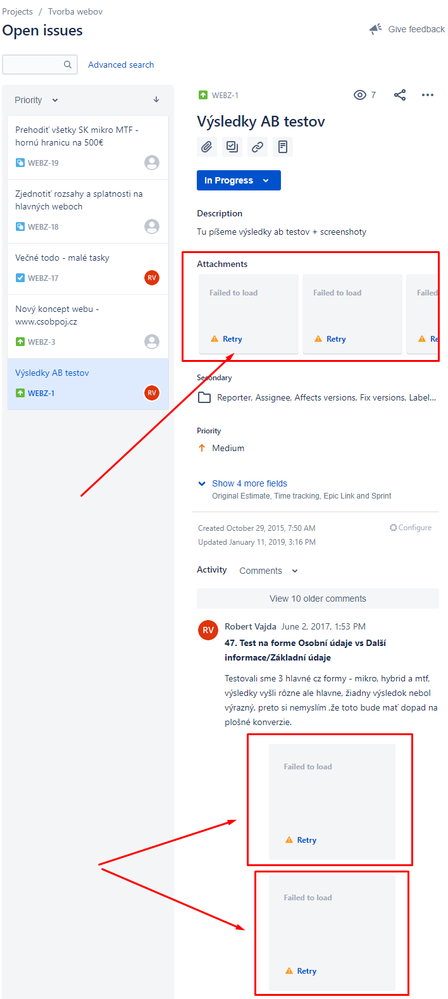This screenshot has height=999, width=448.
Task: Click the WEBZ-17 task type icon
Action: (x=20, y=278)
